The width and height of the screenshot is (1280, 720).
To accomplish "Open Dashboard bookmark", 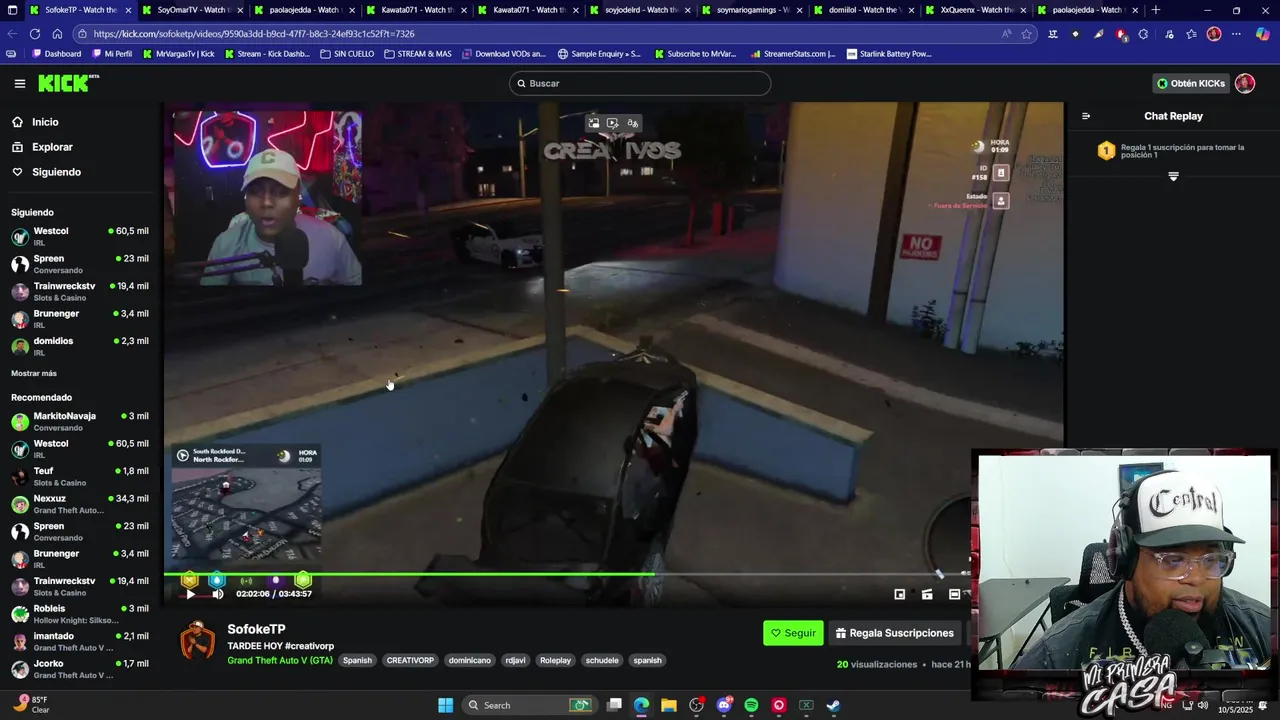I will tap(56, 54).
